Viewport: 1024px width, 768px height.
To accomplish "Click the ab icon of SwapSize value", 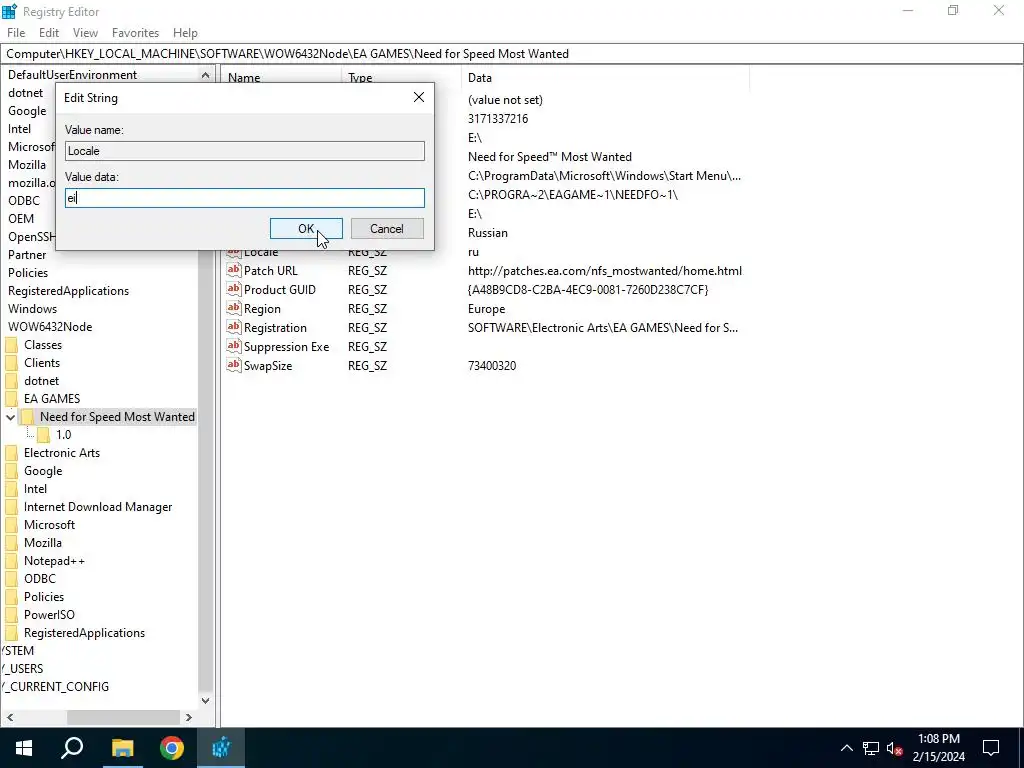I will pos(234,364).
